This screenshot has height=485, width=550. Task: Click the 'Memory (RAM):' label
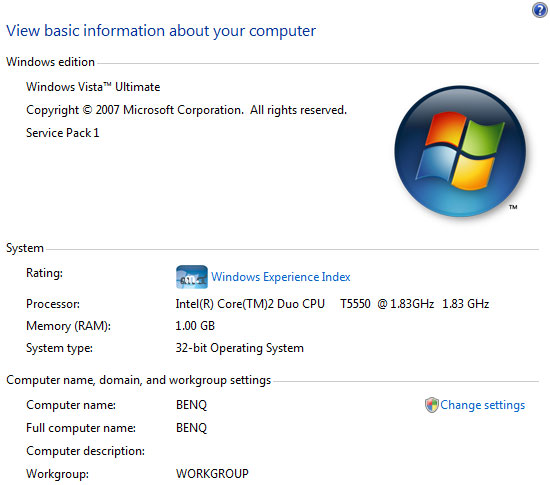pos(68,326)
